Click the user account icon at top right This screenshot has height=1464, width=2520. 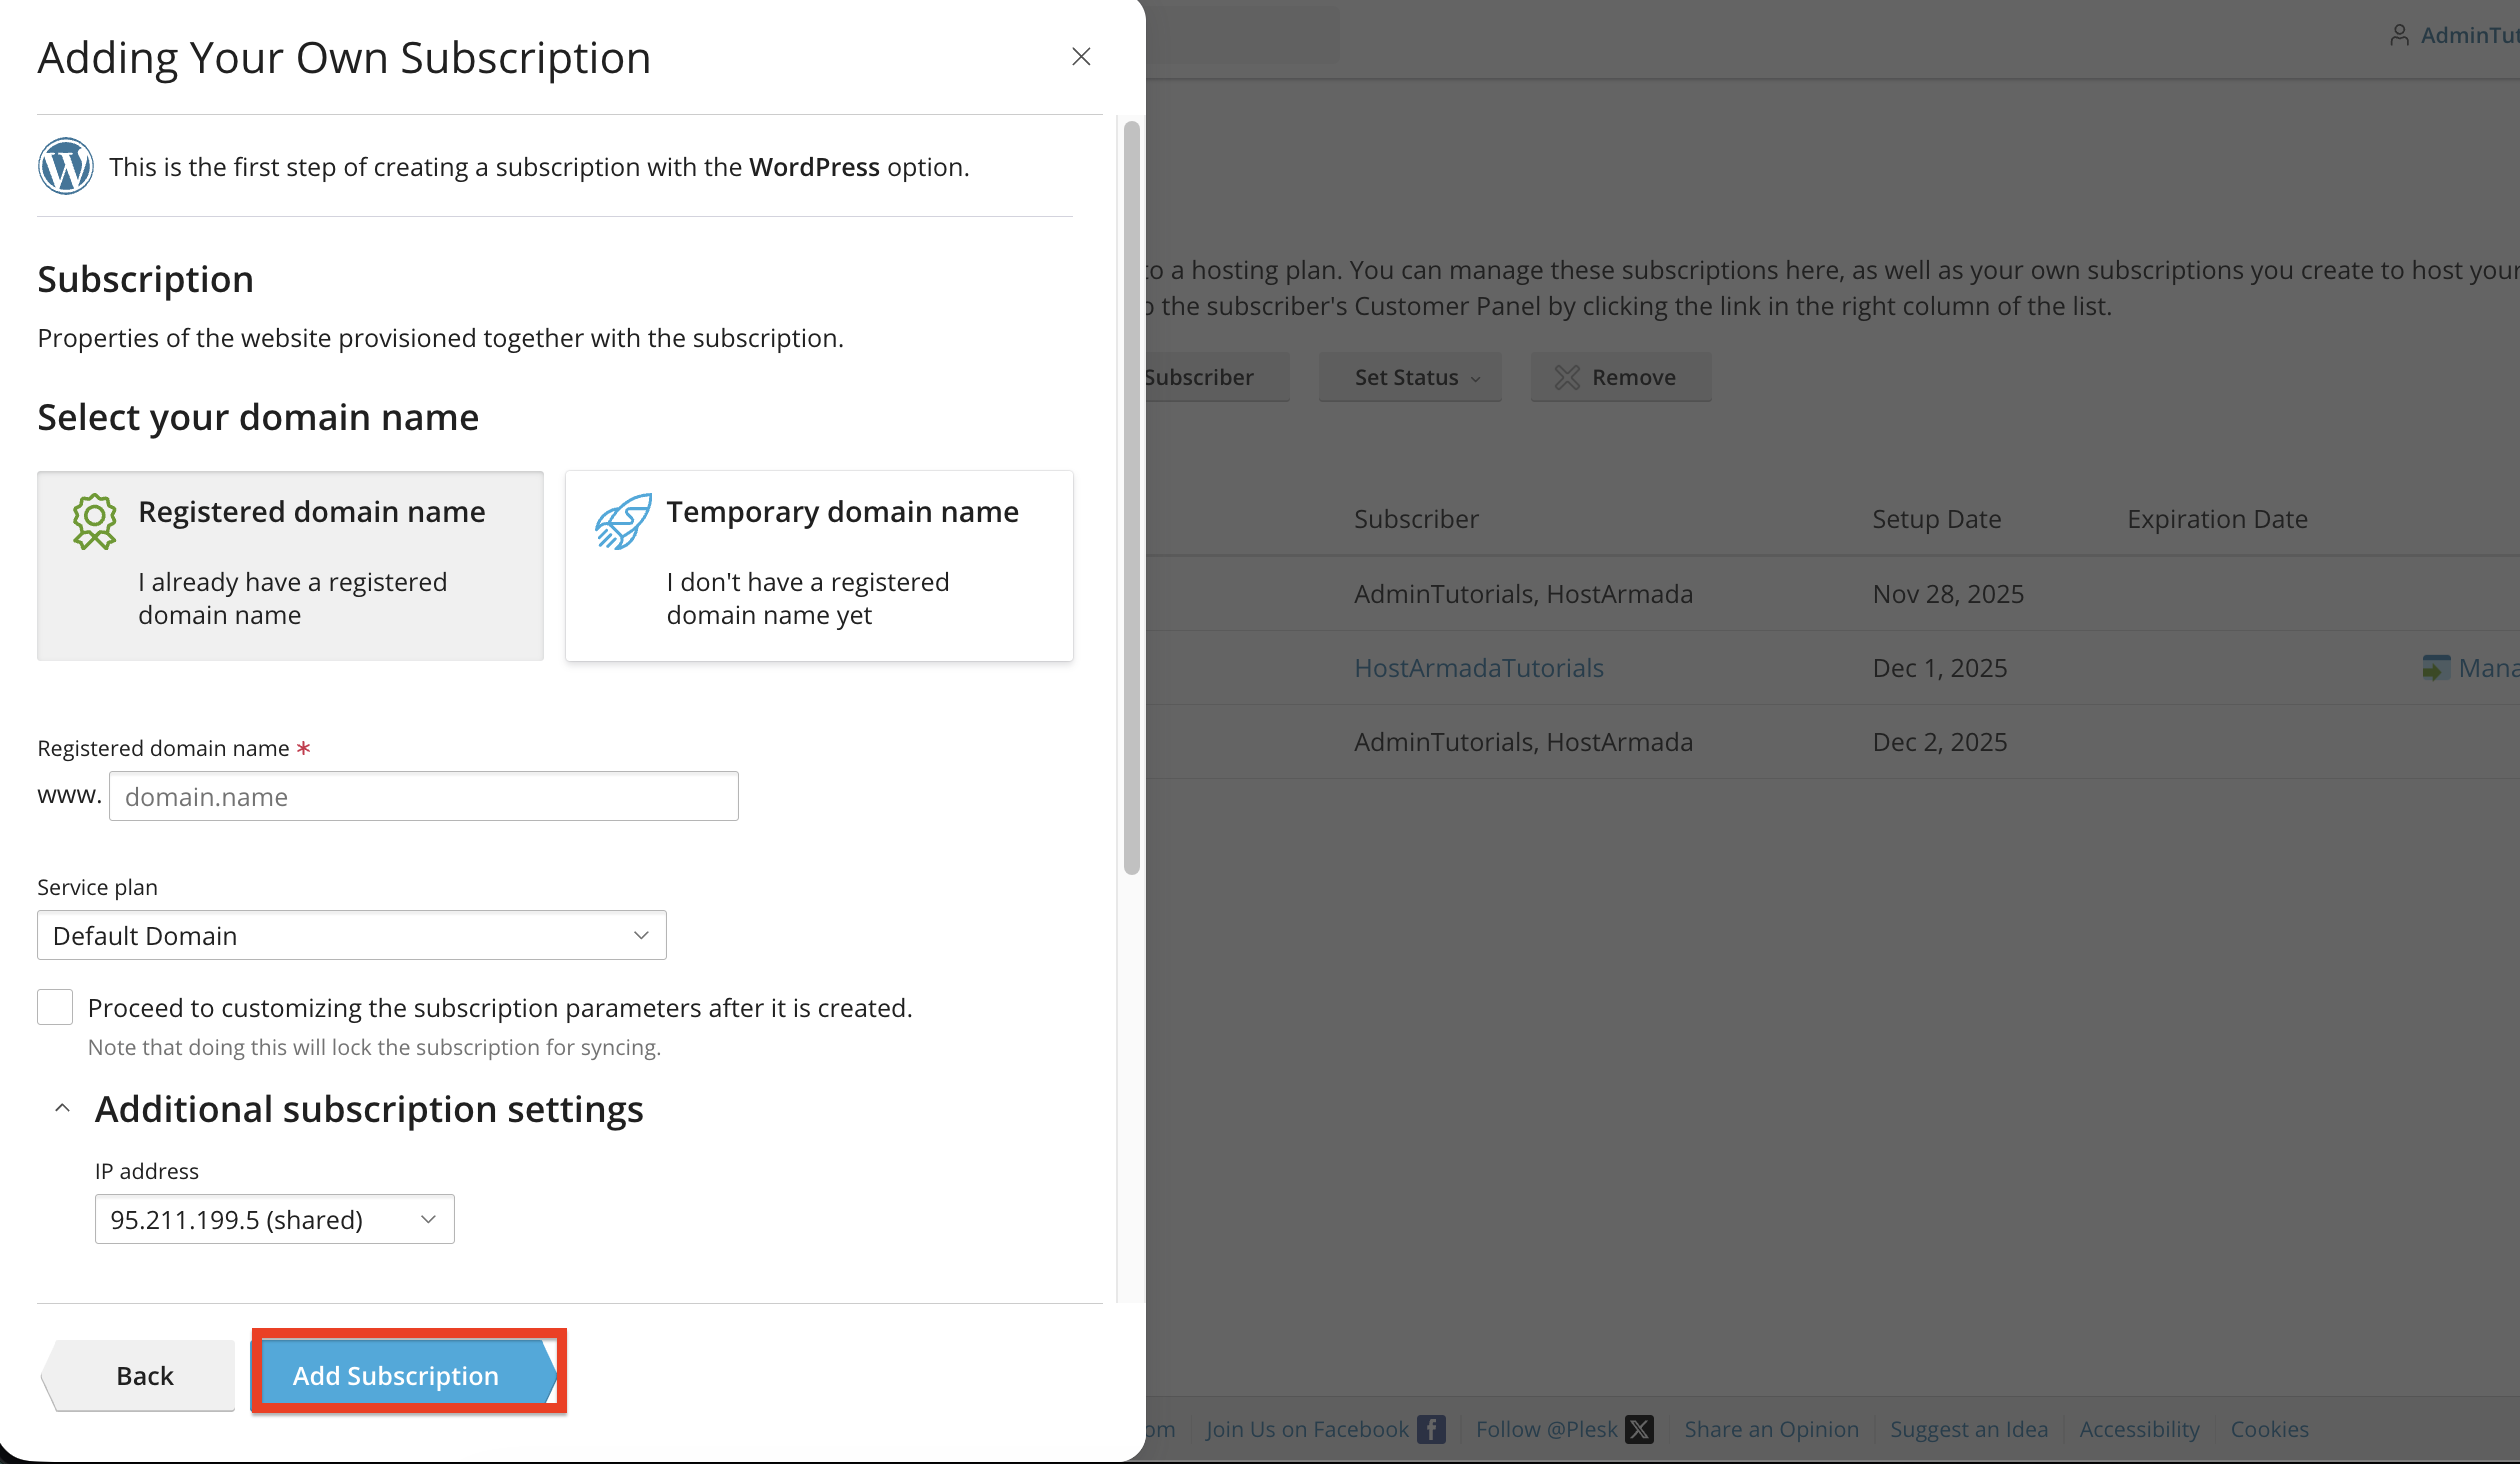pos(2399,35)
